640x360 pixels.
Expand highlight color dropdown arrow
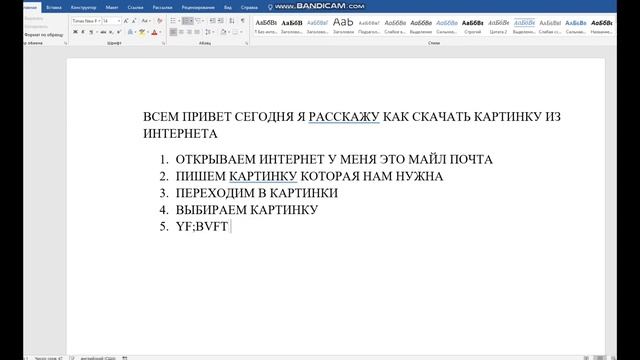pyautogui.click(x=147, y=32)
